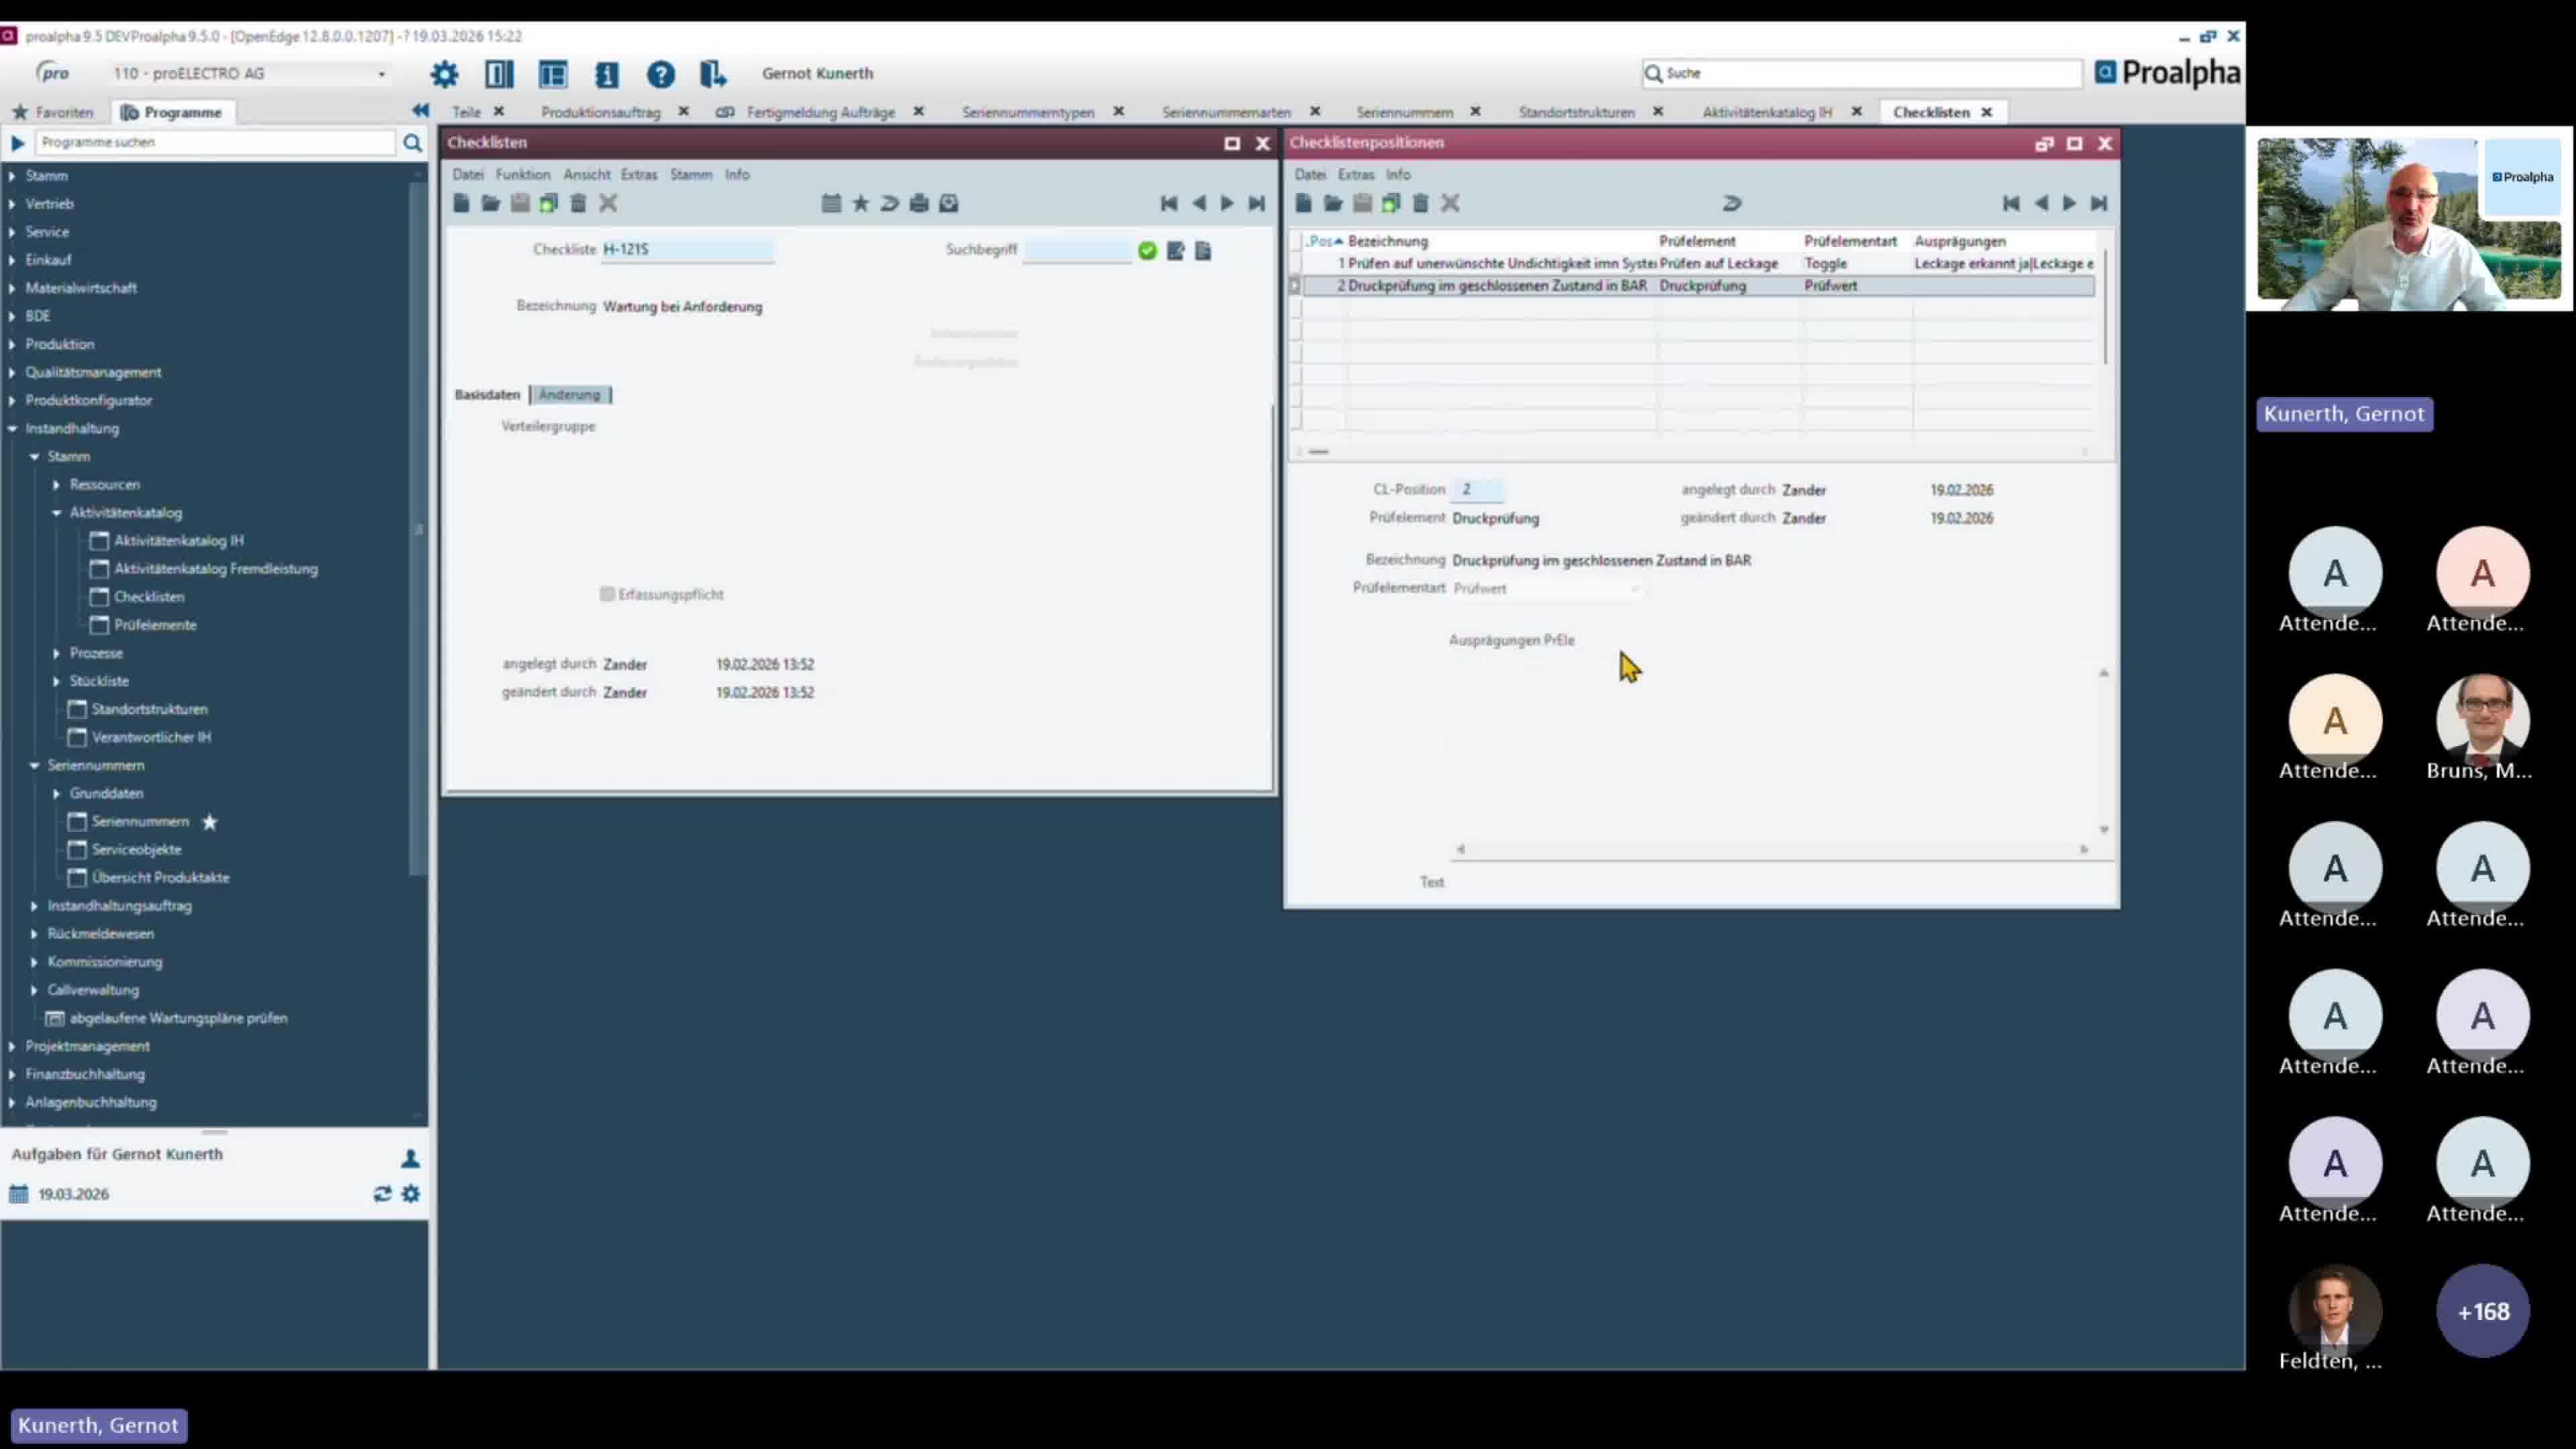Jump to last record in Checklistenpositionen

[x=2099, y=204]
